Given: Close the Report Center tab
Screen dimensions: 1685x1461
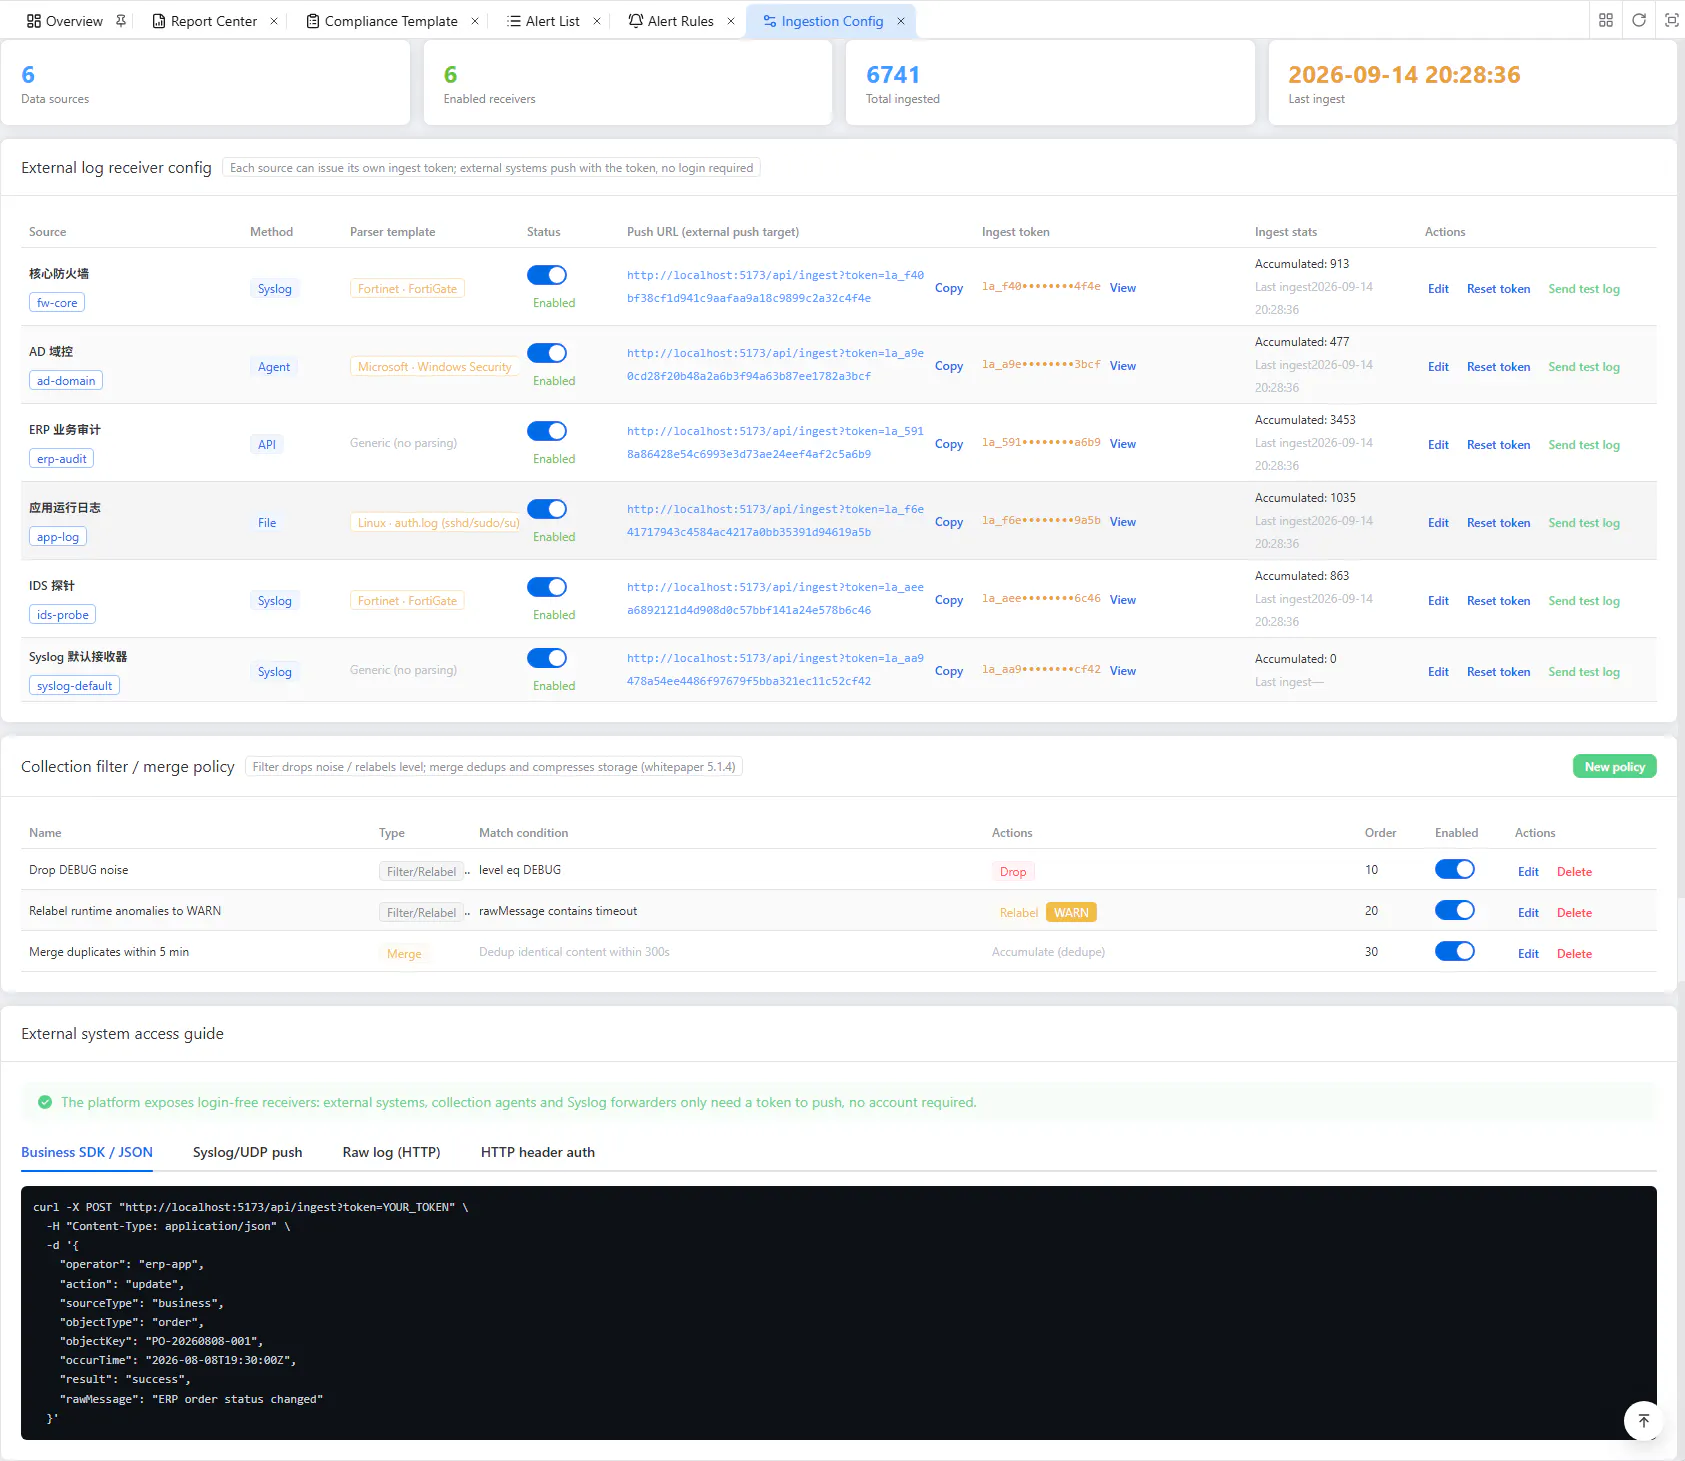Looking at the screenshot, I should pos(274,21).
